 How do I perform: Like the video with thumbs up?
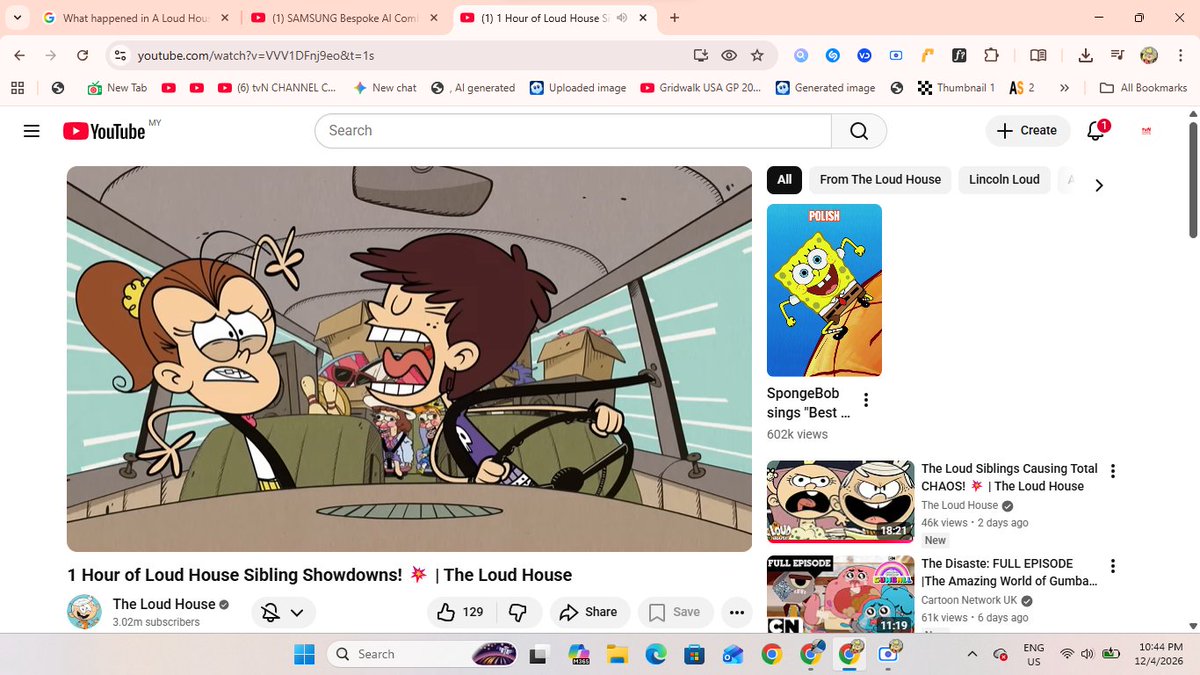(x=461, y=612)
